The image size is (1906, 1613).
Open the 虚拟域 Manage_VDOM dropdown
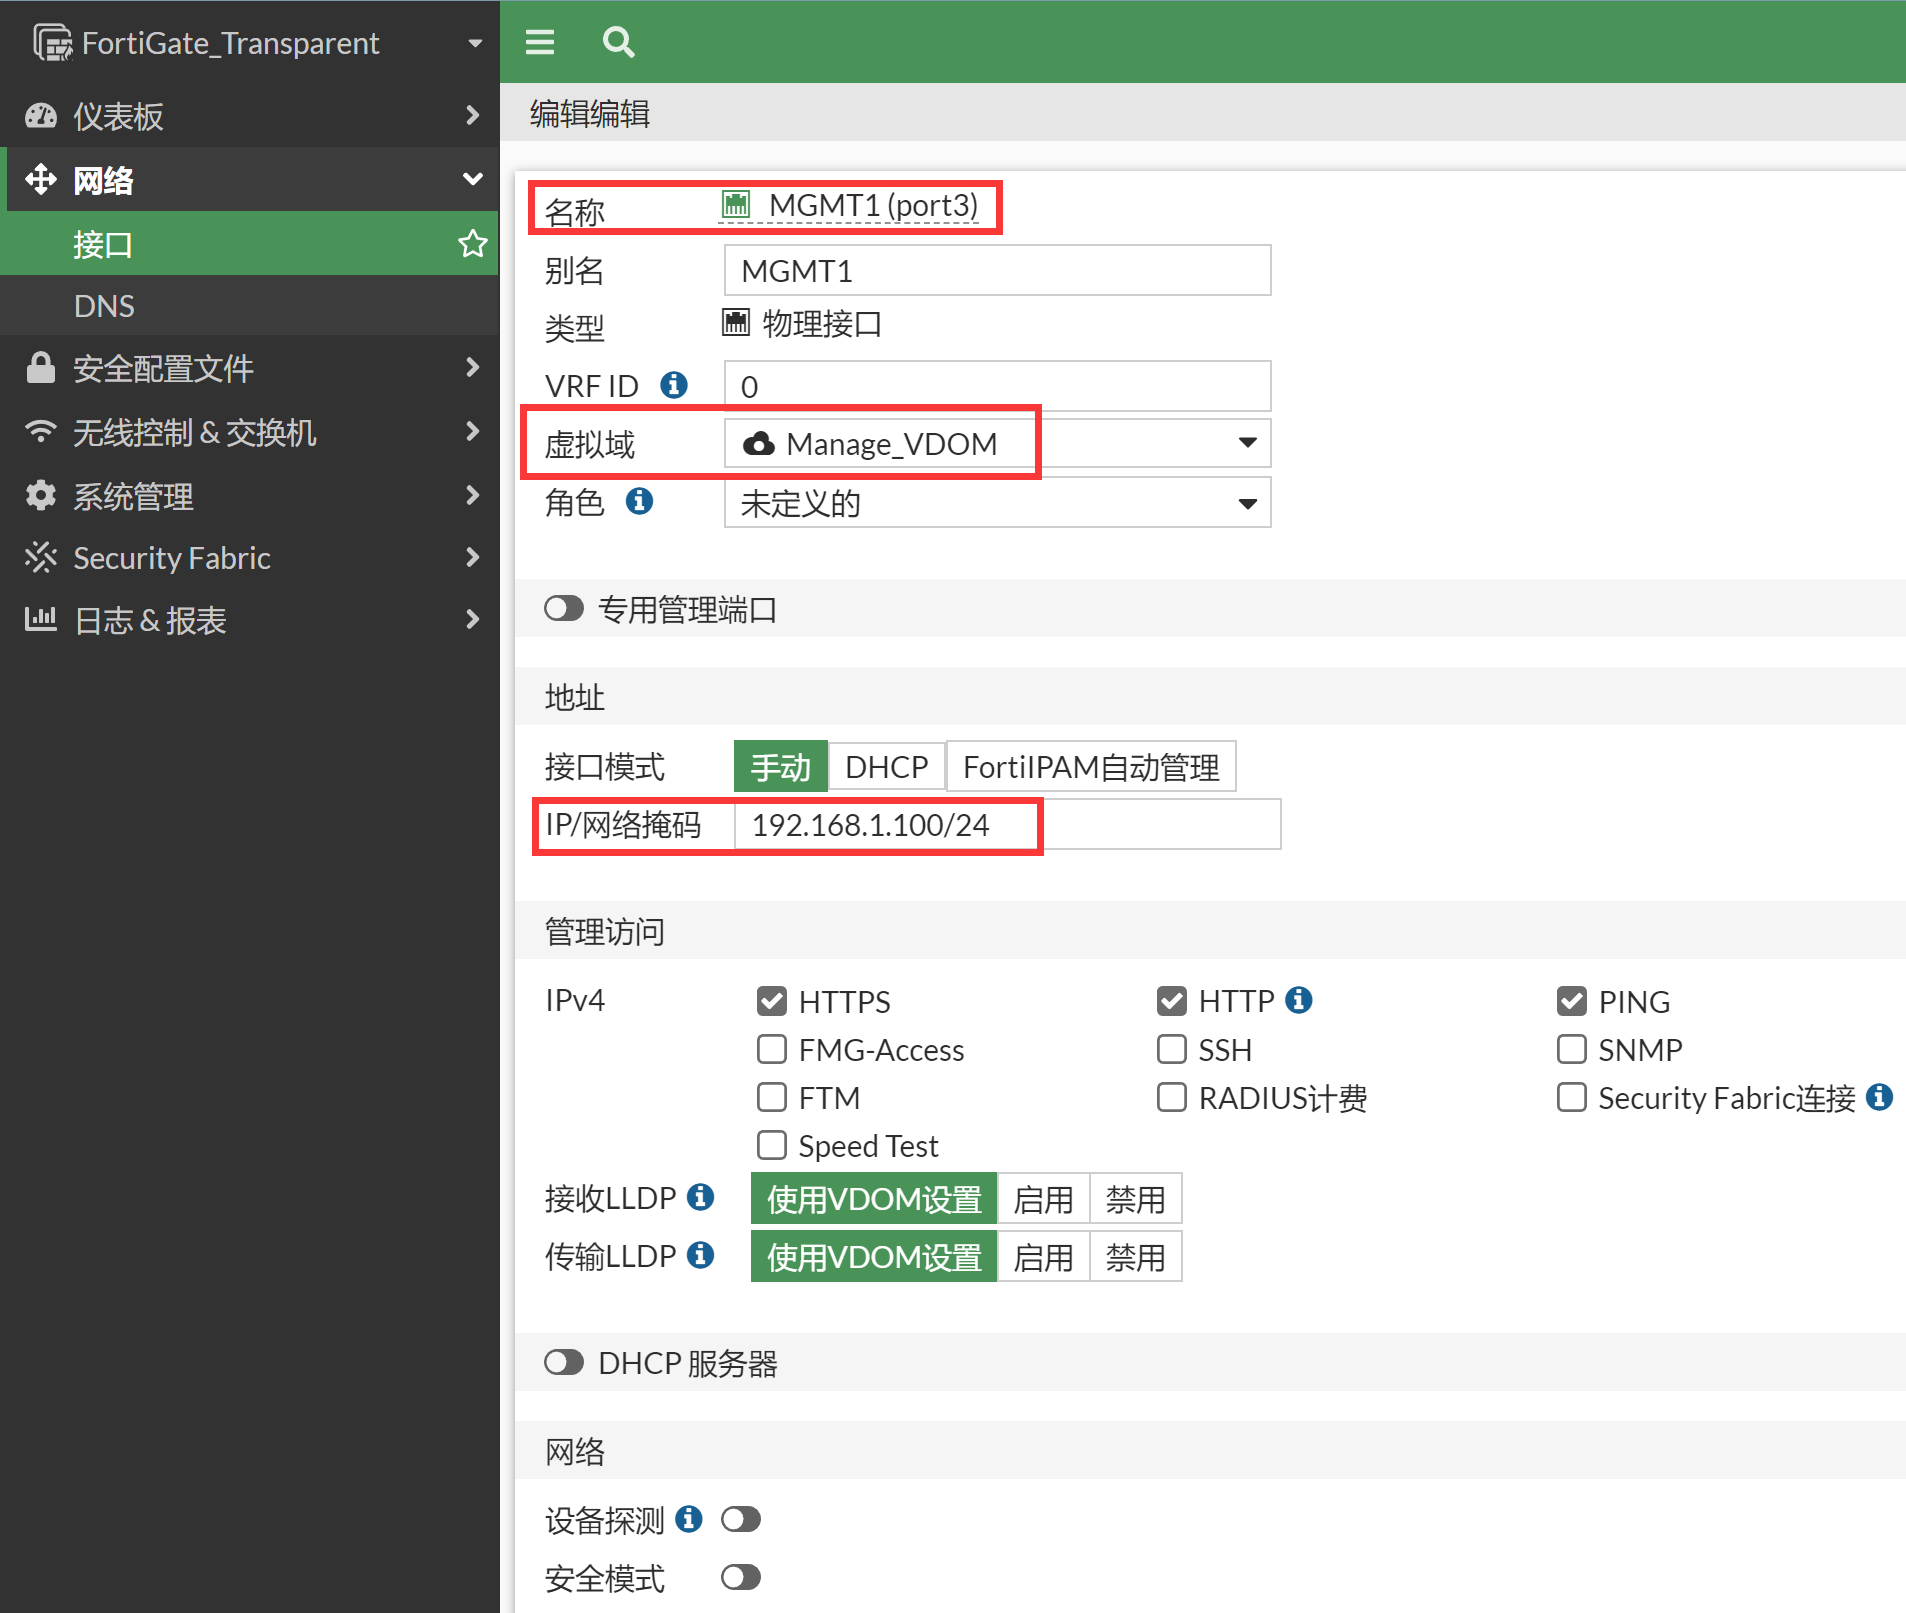tap(996, 443)
